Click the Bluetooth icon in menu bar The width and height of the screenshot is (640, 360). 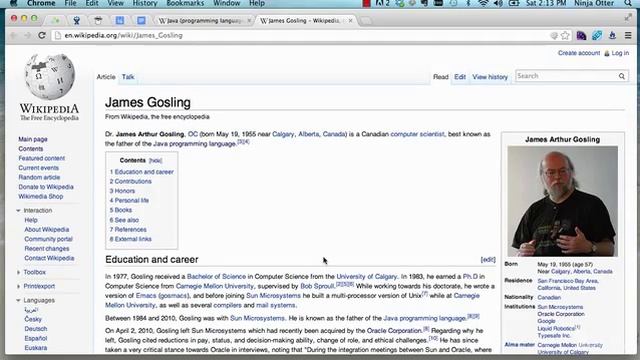pyautogui.click(x=469, y=3)
